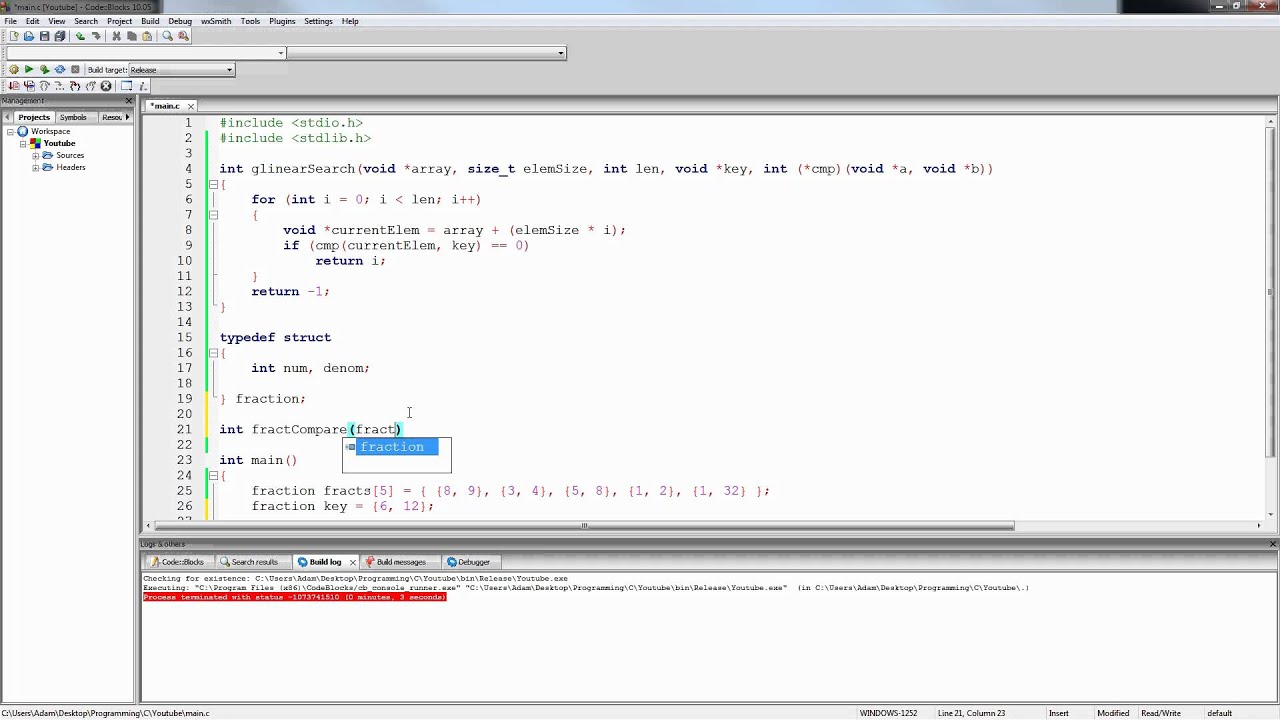
Task: Open the Build menu
Action: [x=150, y=21]
